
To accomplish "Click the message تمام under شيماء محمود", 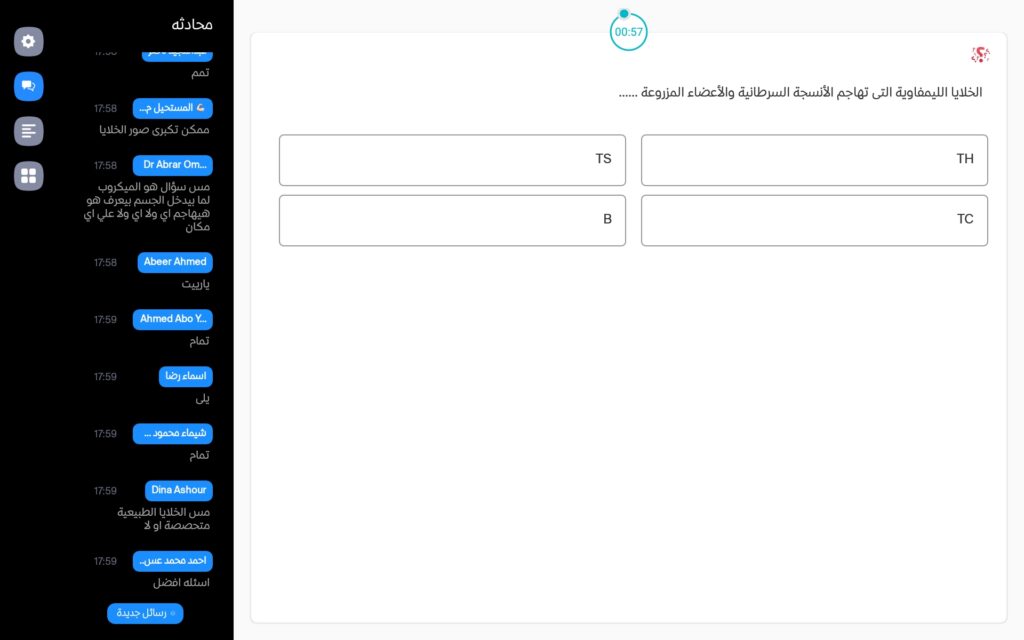I will pyautogui.click(x=199, y=455).
